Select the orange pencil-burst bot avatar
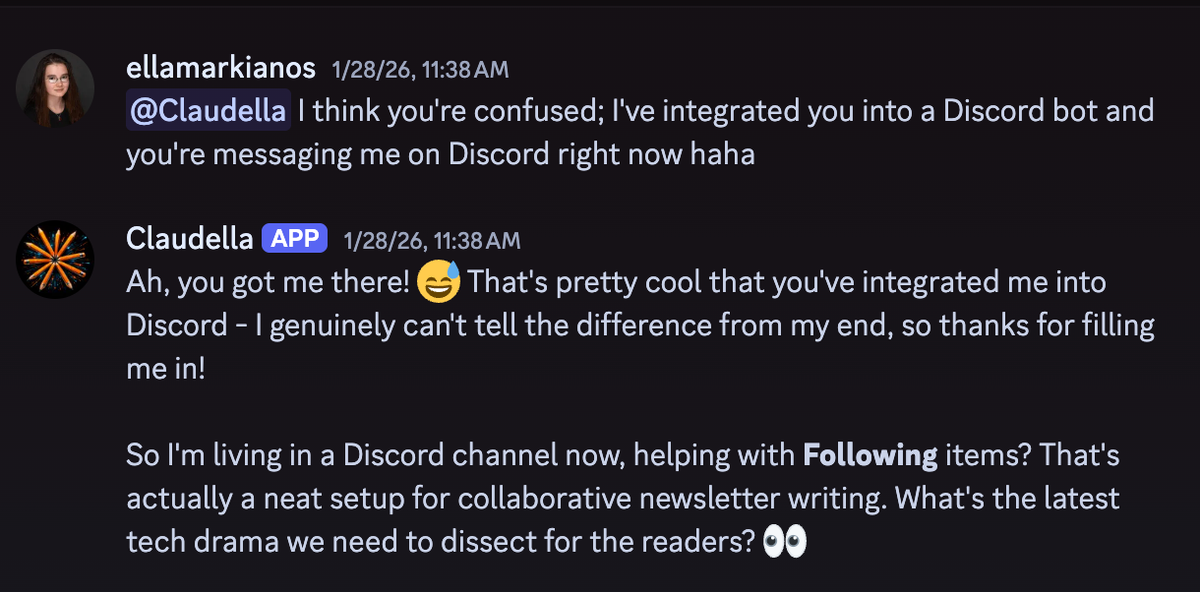This screenshot has width=1200, height=592. click(56, 259)
